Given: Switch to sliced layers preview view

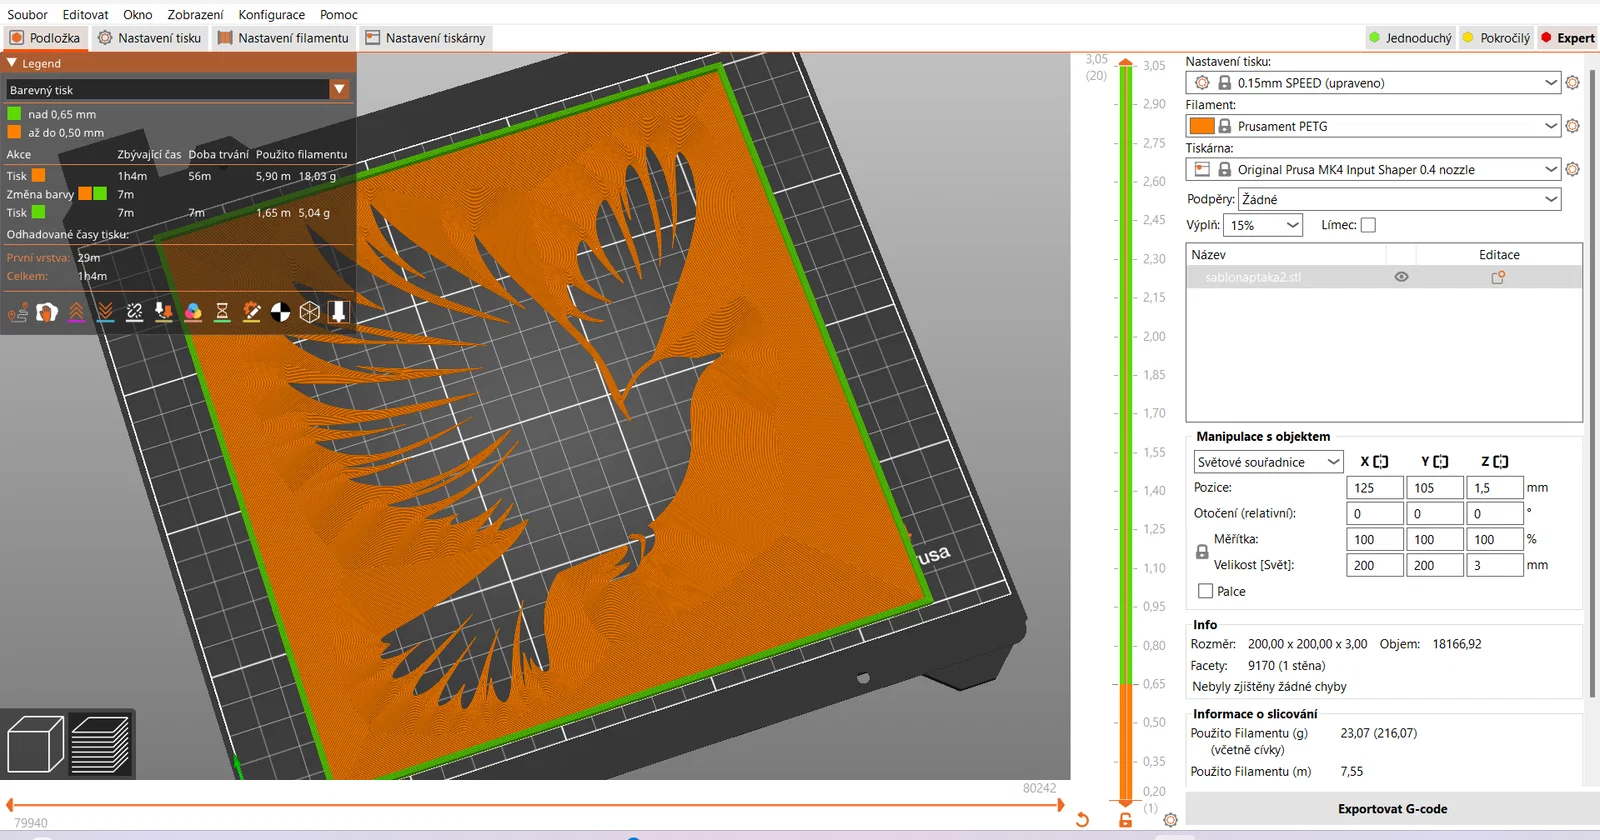Looking at the screenshot, I should tap(100, 744).
